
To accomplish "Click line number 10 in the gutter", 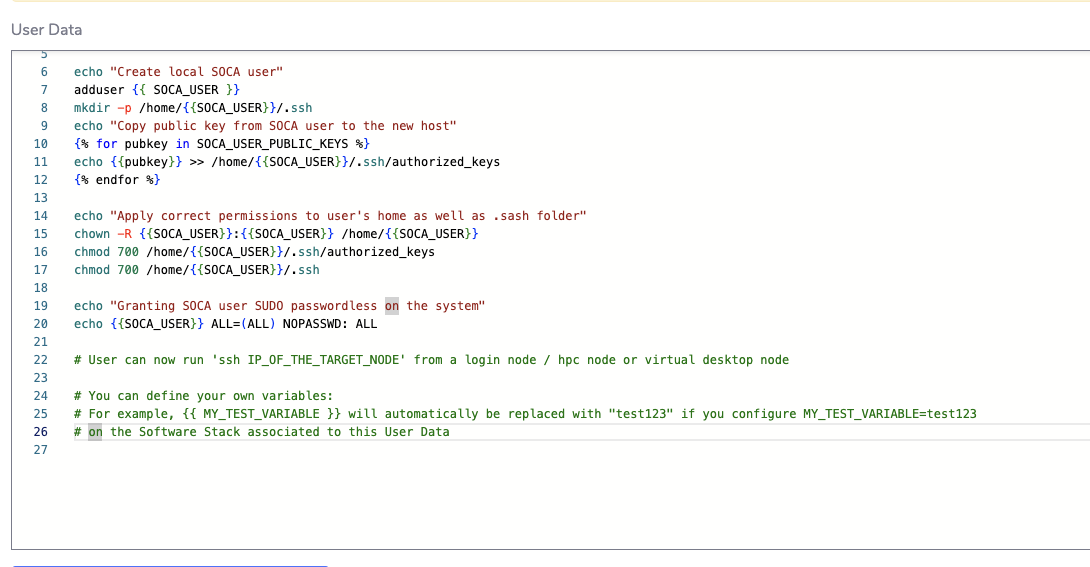I will [x=41, y=144].
